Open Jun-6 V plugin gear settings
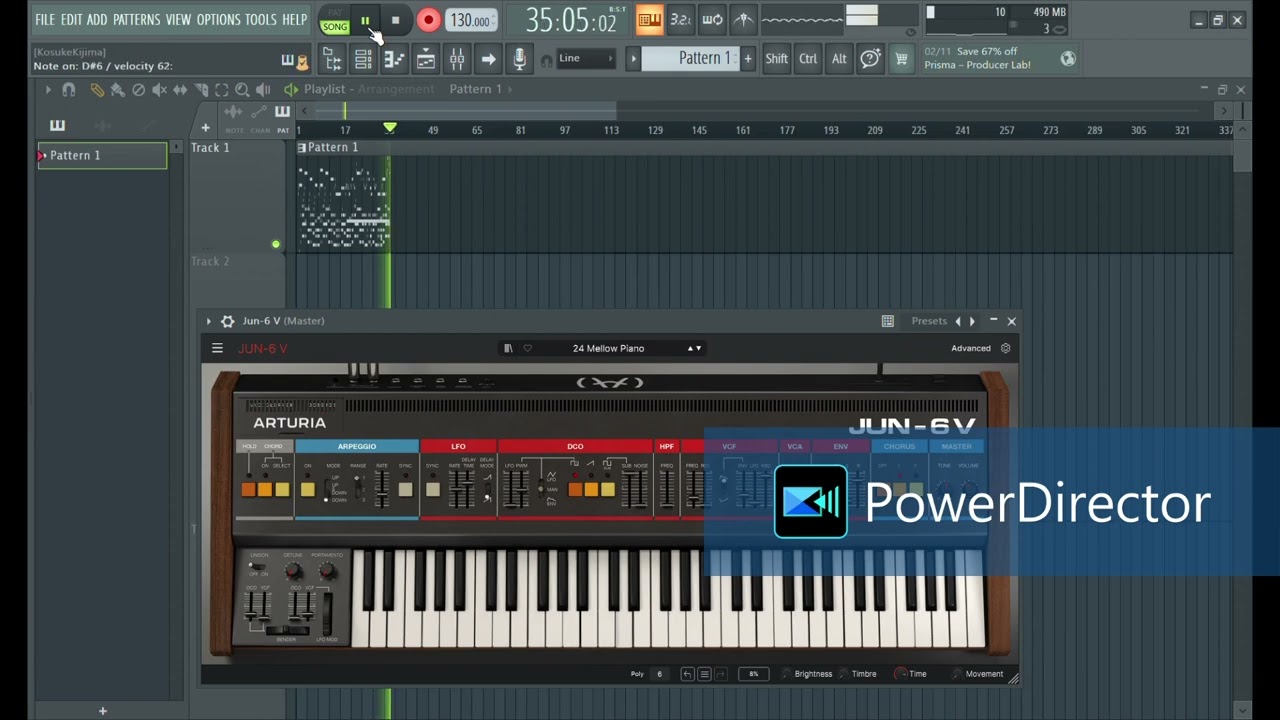 pos(227,321)
